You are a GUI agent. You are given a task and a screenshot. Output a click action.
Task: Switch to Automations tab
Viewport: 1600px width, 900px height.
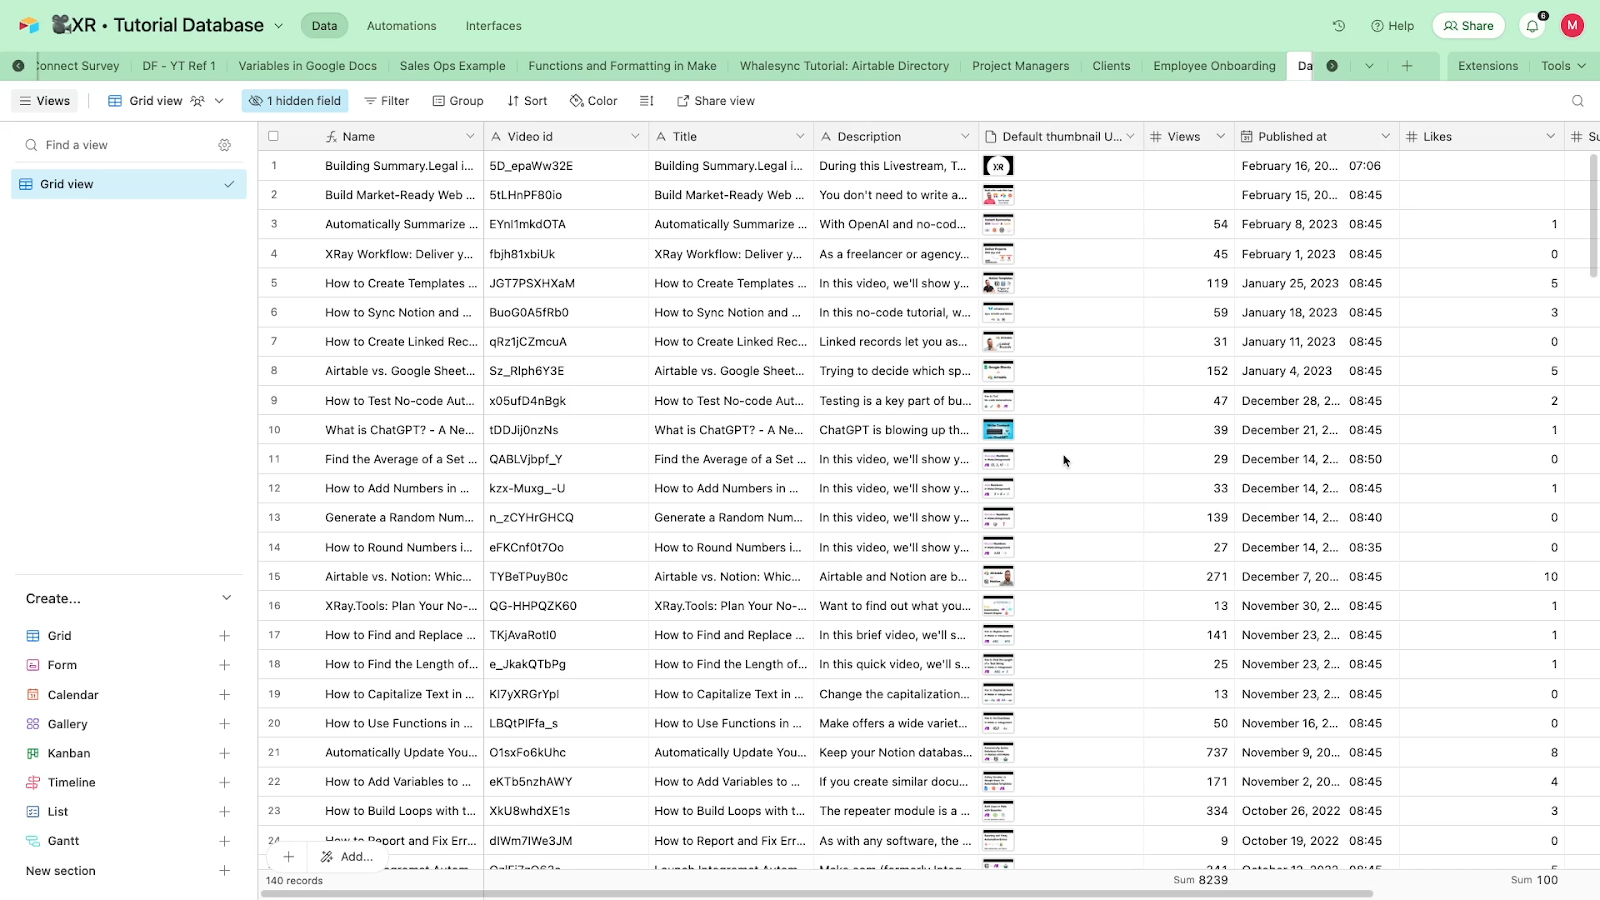(401, 26)
